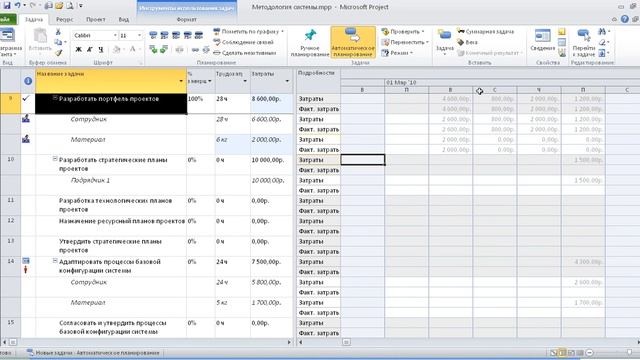The image size is (640, 360).
Task: Toggle underline Ч formatting
Action: (101, 50)
